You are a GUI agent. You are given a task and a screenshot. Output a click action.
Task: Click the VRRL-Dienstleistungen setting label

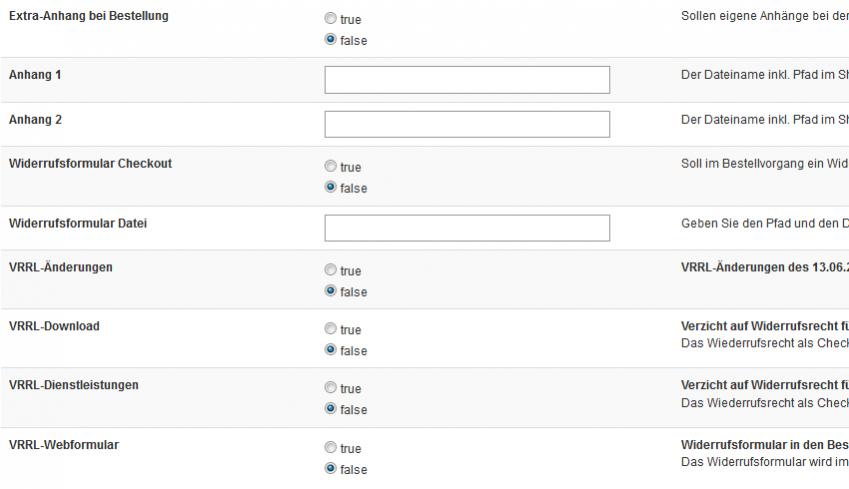pos(74,385)
